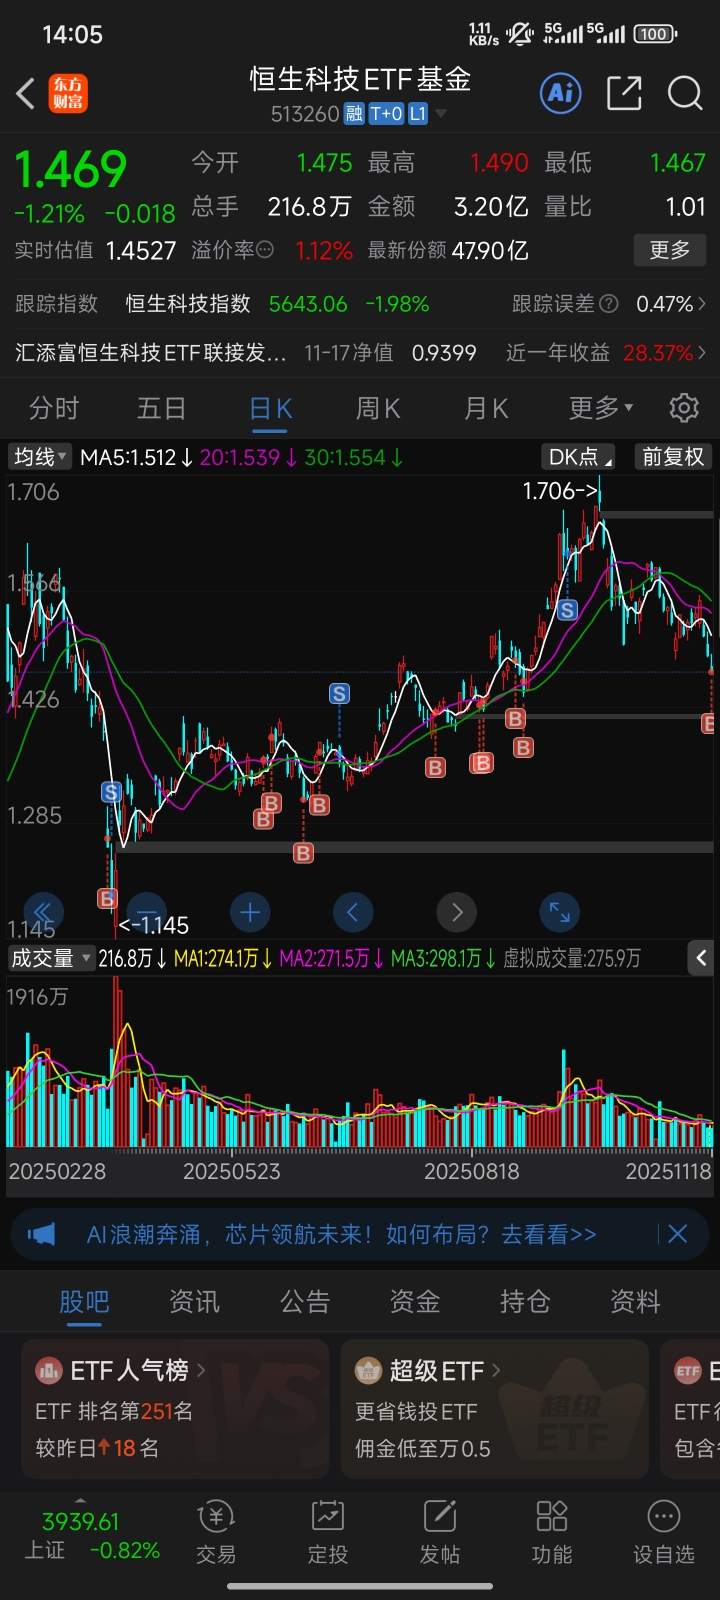Screen dimensions: 720x1600
Task: Open 汇添富恒生科技ETF联接 fund row
Action: point(360,352)
